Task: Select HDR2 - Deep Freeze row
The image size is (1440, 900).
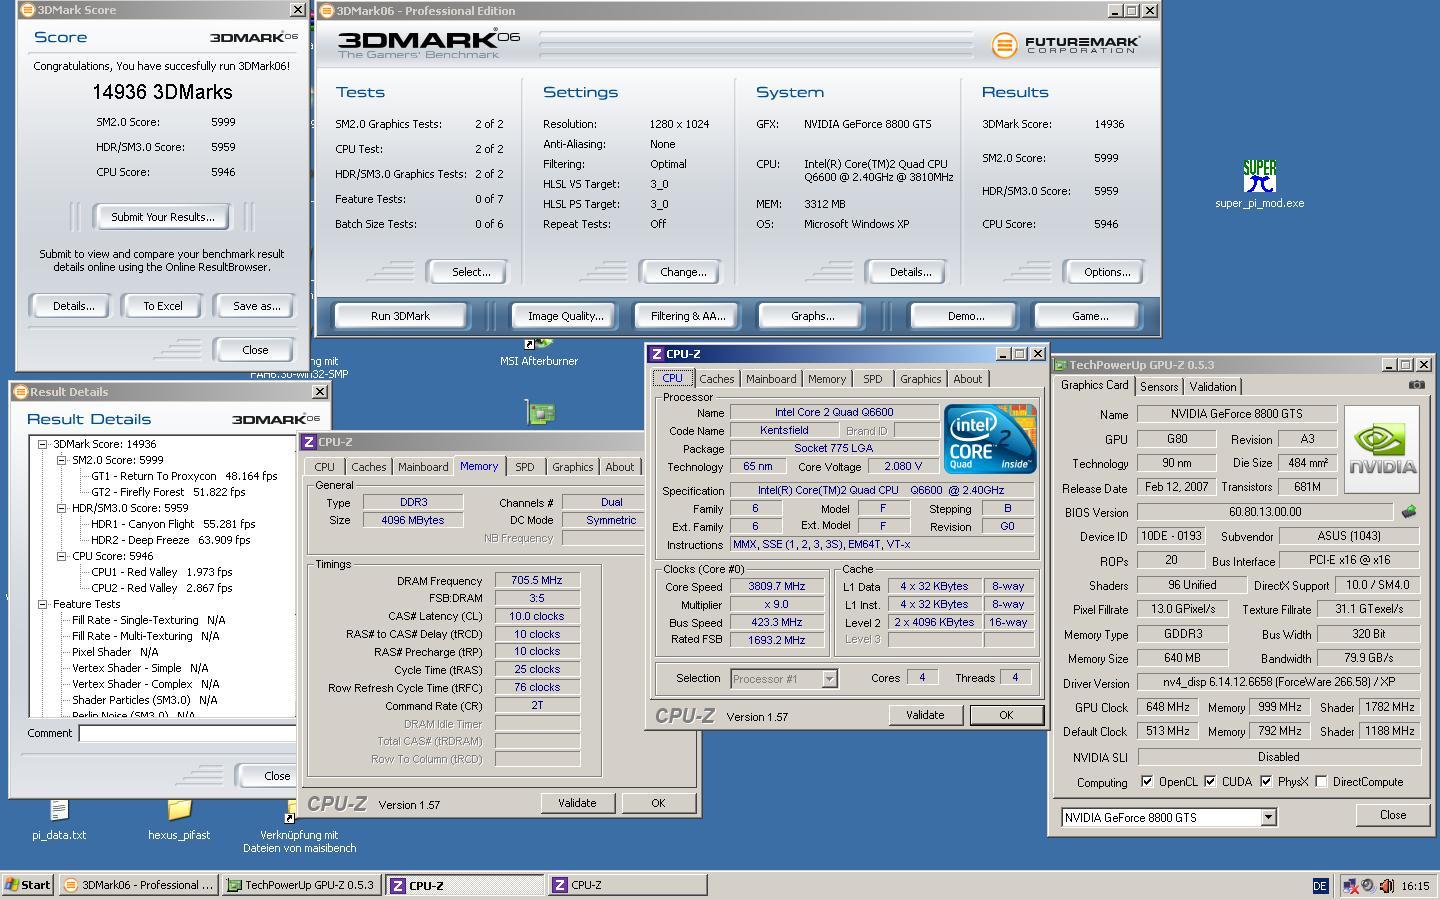Action: (170, 540)
